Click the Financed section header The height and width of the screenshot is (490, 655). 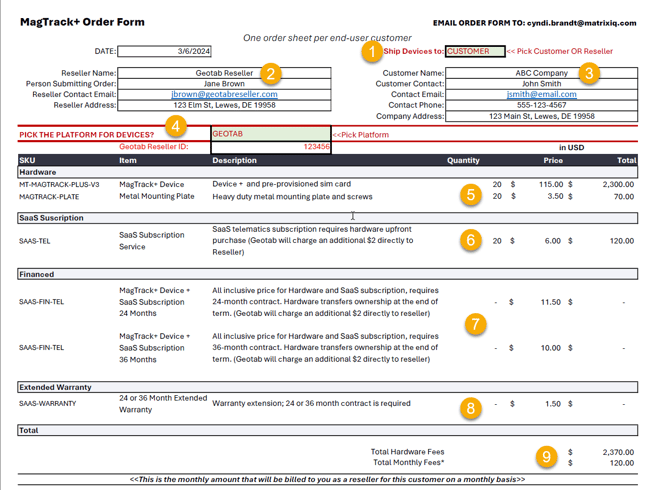(x=328, y=274)
